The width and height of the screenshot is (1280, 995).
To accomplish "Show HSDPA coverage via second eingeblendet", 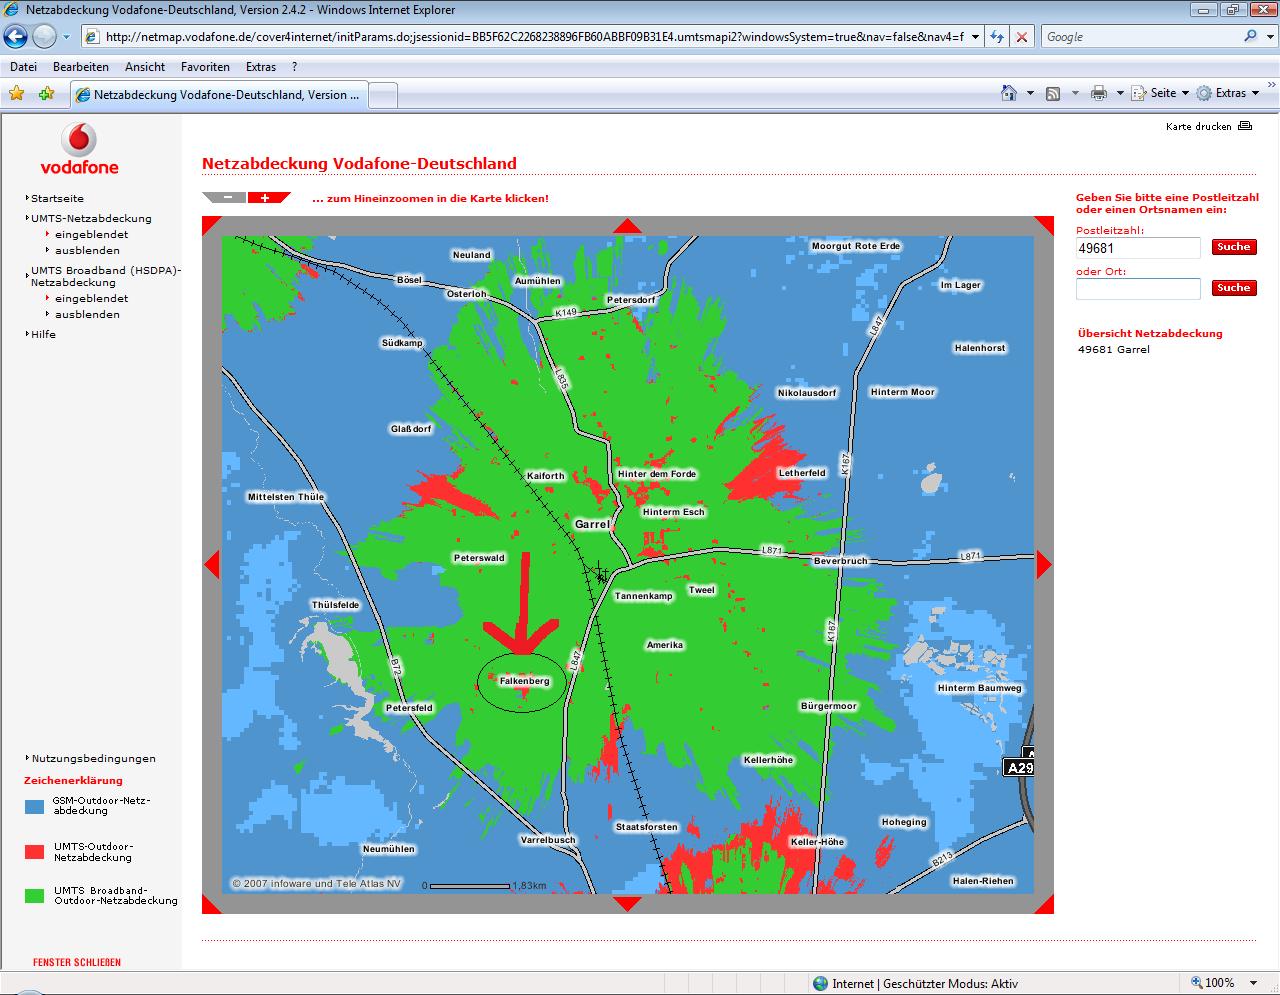I will [91, 298].
